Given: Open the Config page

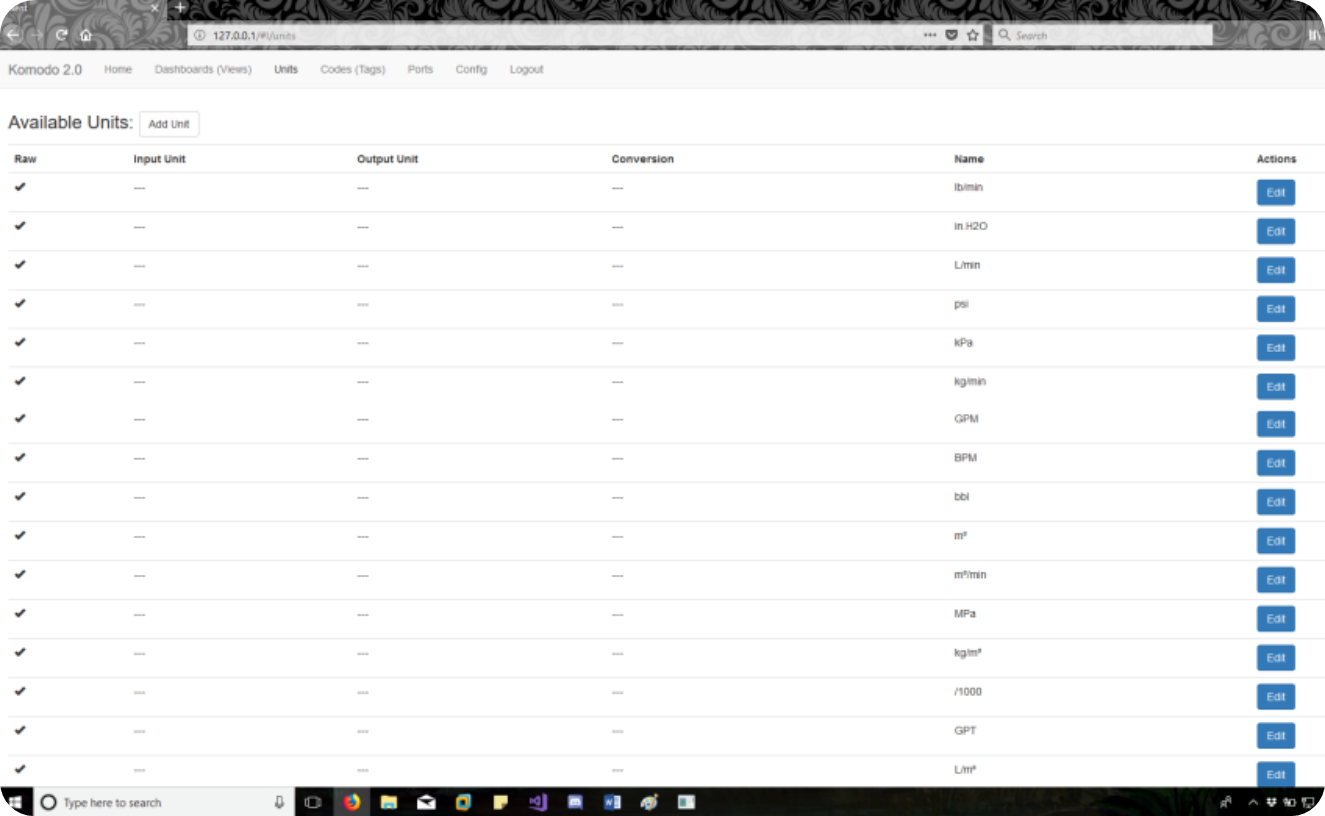Looking at the screenshot, I should point(471,70).
